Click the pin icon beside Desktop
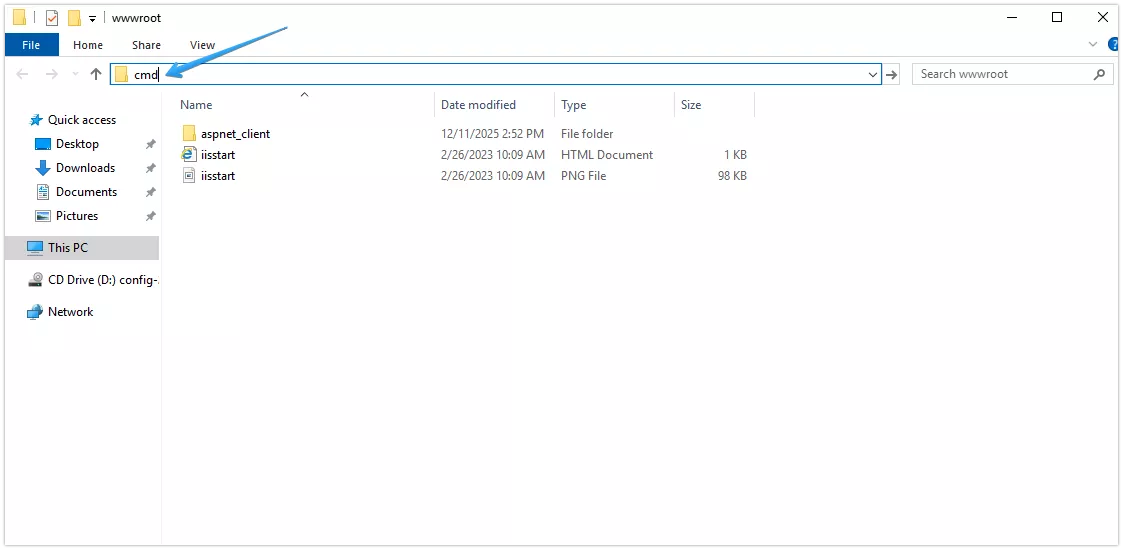This screenshot has width=1123, height=550. [150, 144]
